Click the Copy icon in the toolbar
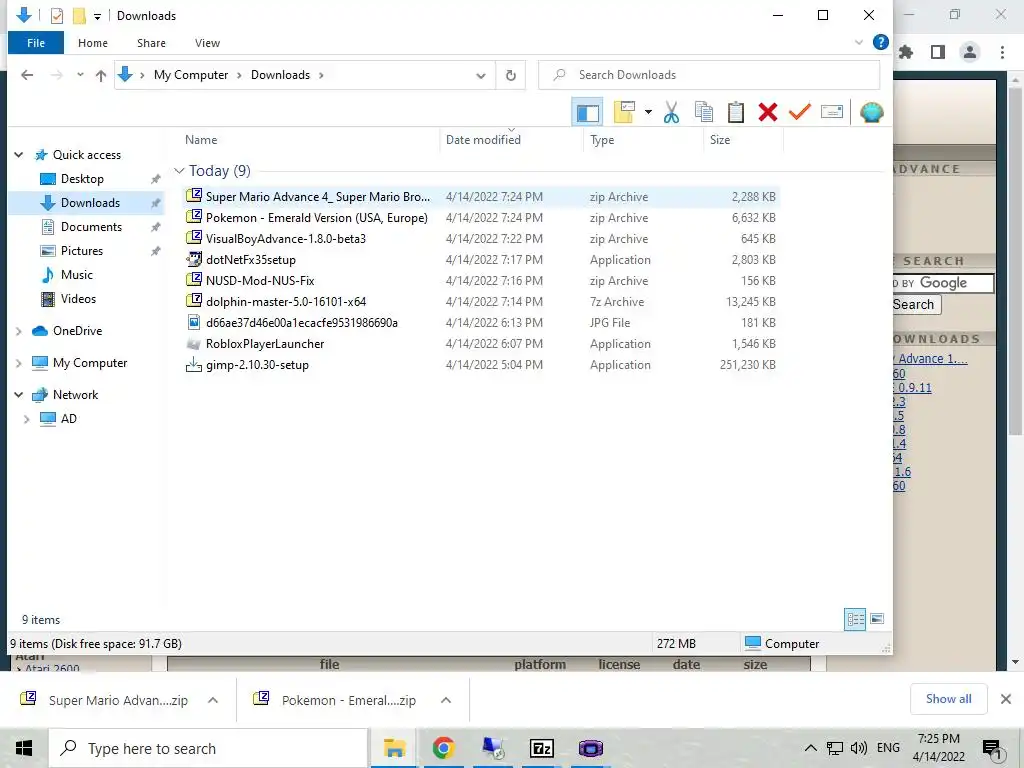The width and height of the screenshot is (1024, 768). (x=703, y=112)
